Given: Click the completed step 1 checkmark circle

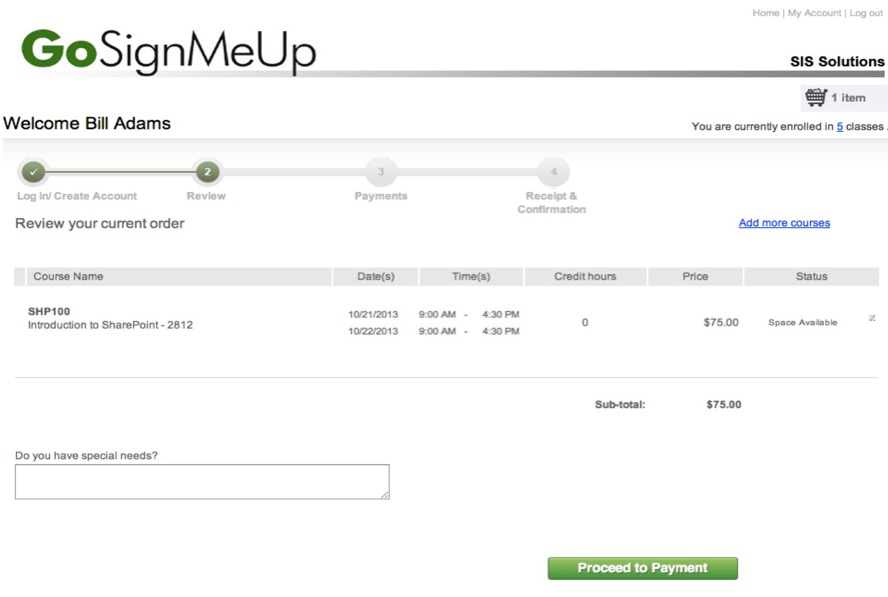Looking at the screenshot, I should pos(33,172).
